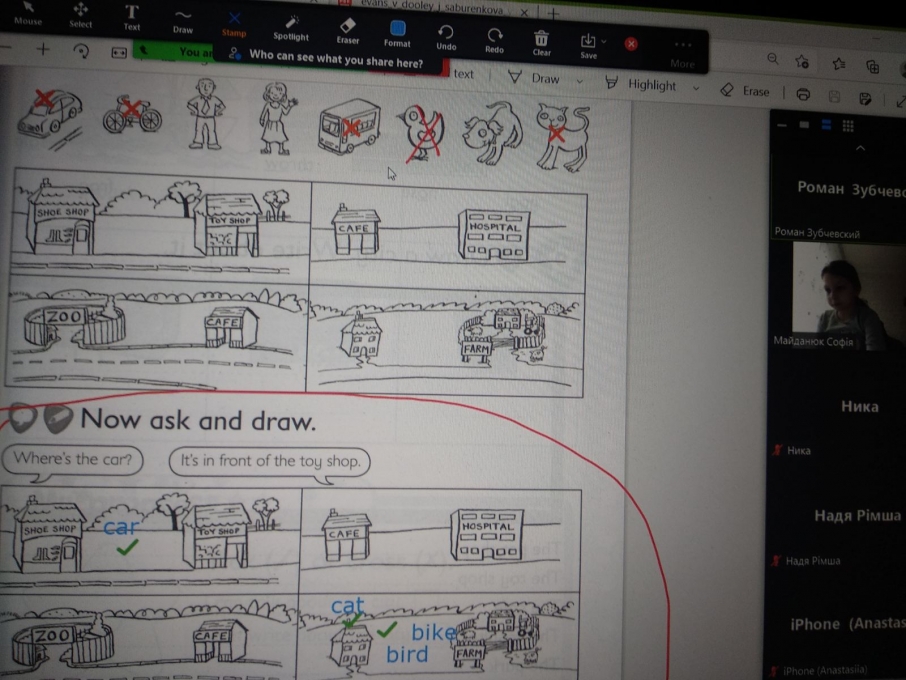Image resolution: width=906 pixels, height=680 pixels.
Task: Expand the Save options arrow
Action: pos(604,42)
